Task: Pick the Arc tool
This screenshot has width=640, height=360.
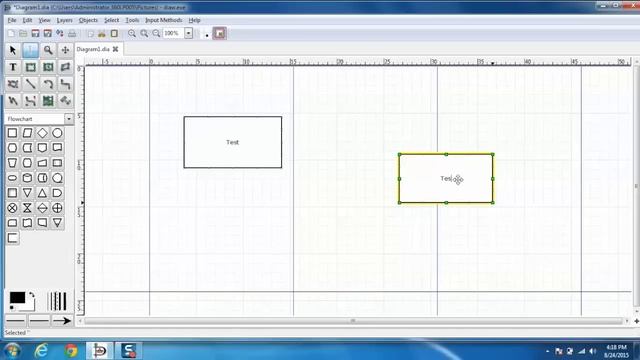Action: coord(48,84)
